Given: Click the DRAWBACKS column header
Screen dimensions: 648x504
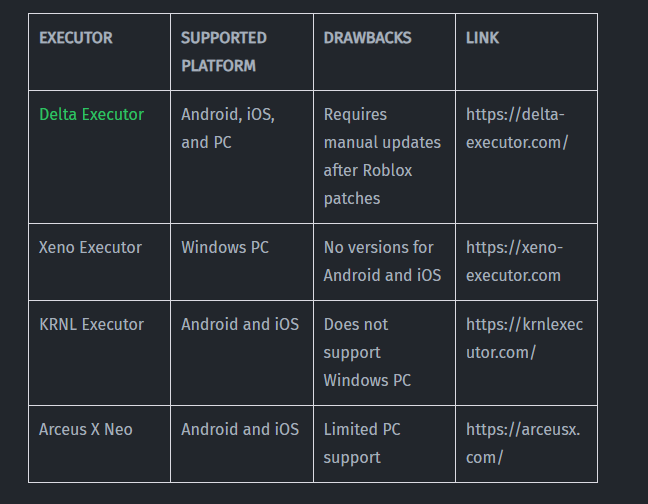Looking at the screenshot, I should coord(367,38).
